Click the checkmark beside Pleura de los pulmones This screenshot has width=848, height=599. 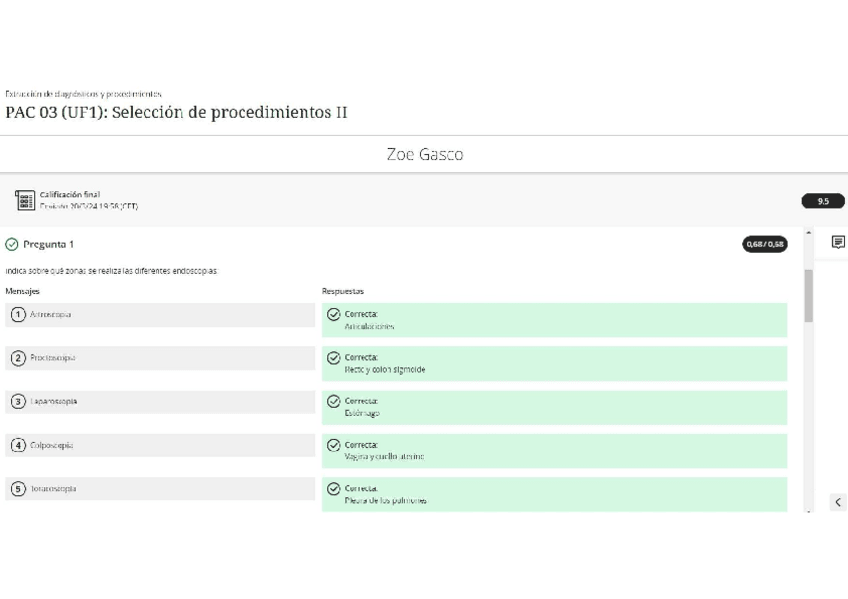pyautogui.click(x=334, y=489)
